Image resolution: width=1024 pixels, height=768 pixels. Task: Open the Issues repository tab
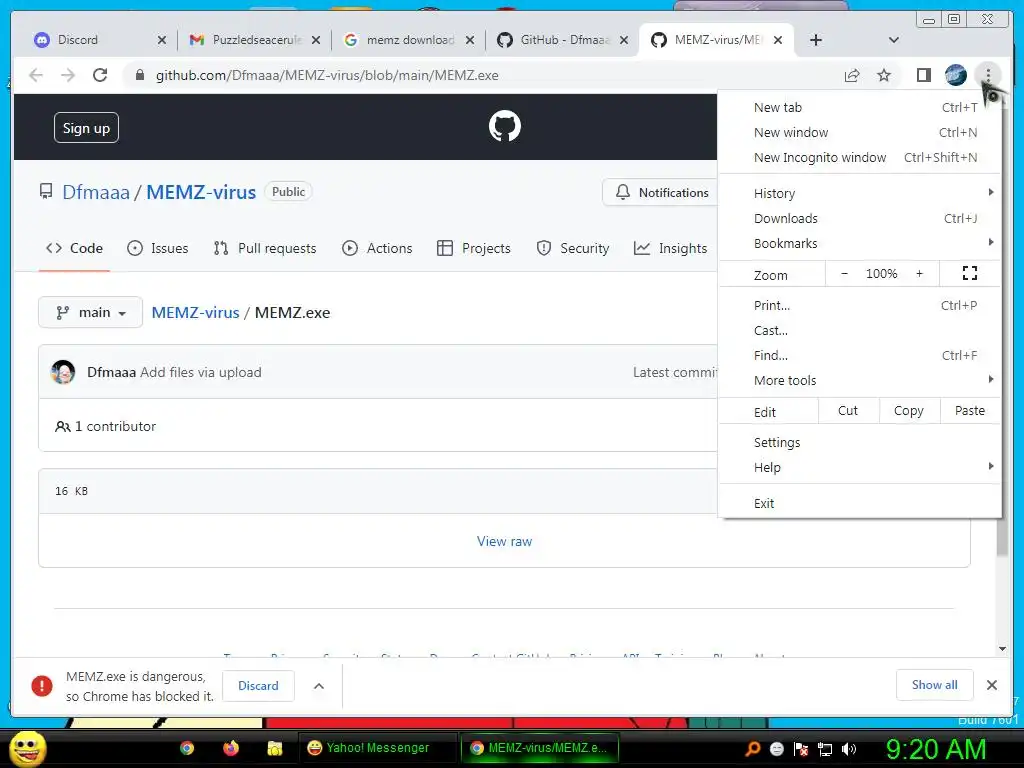(x=157, y=248)
